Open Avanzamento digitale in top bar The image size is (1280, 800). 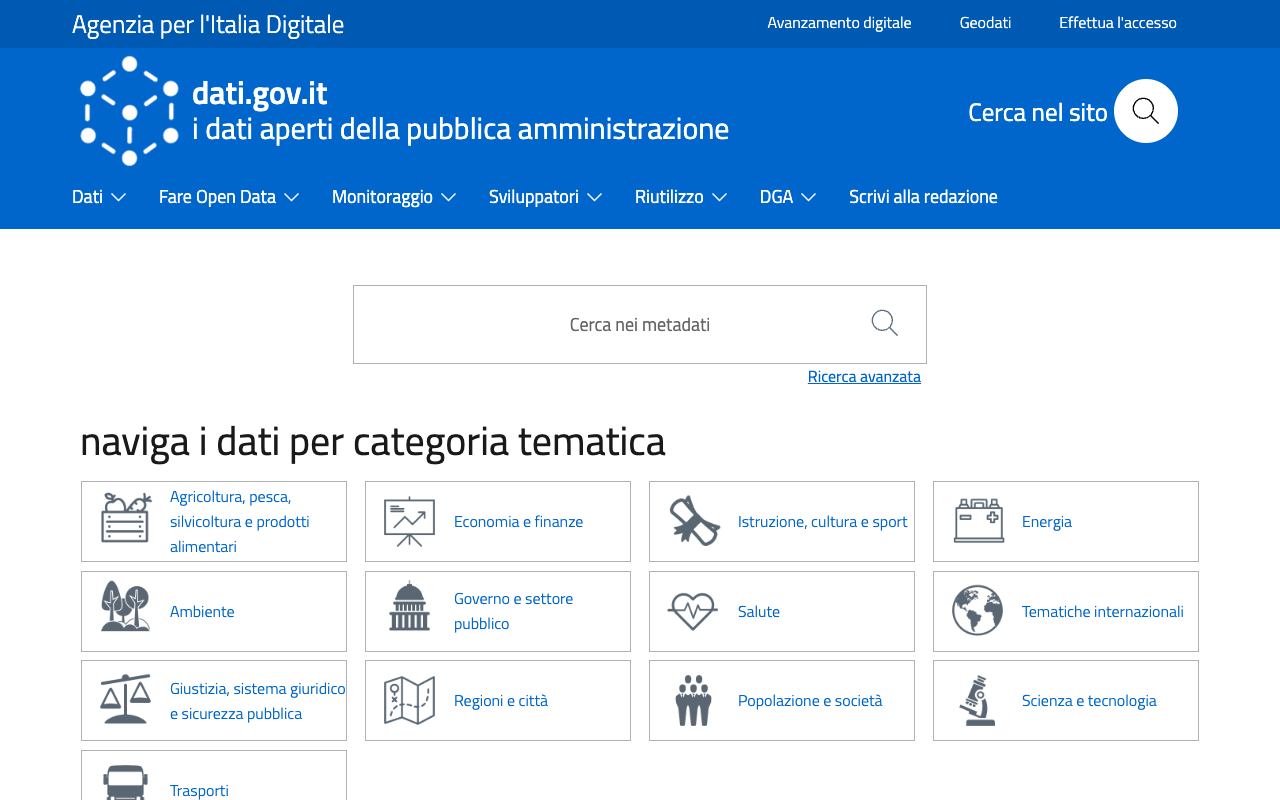(x=839, y=22)
